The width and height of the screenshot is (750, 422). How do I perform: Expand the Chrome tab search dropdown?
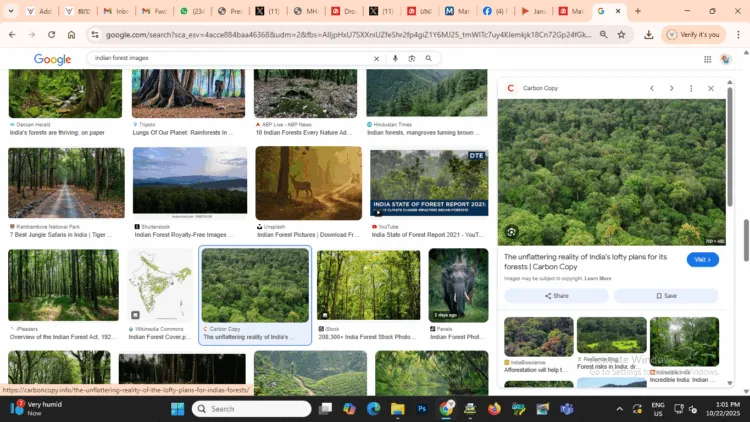[11, 11]
